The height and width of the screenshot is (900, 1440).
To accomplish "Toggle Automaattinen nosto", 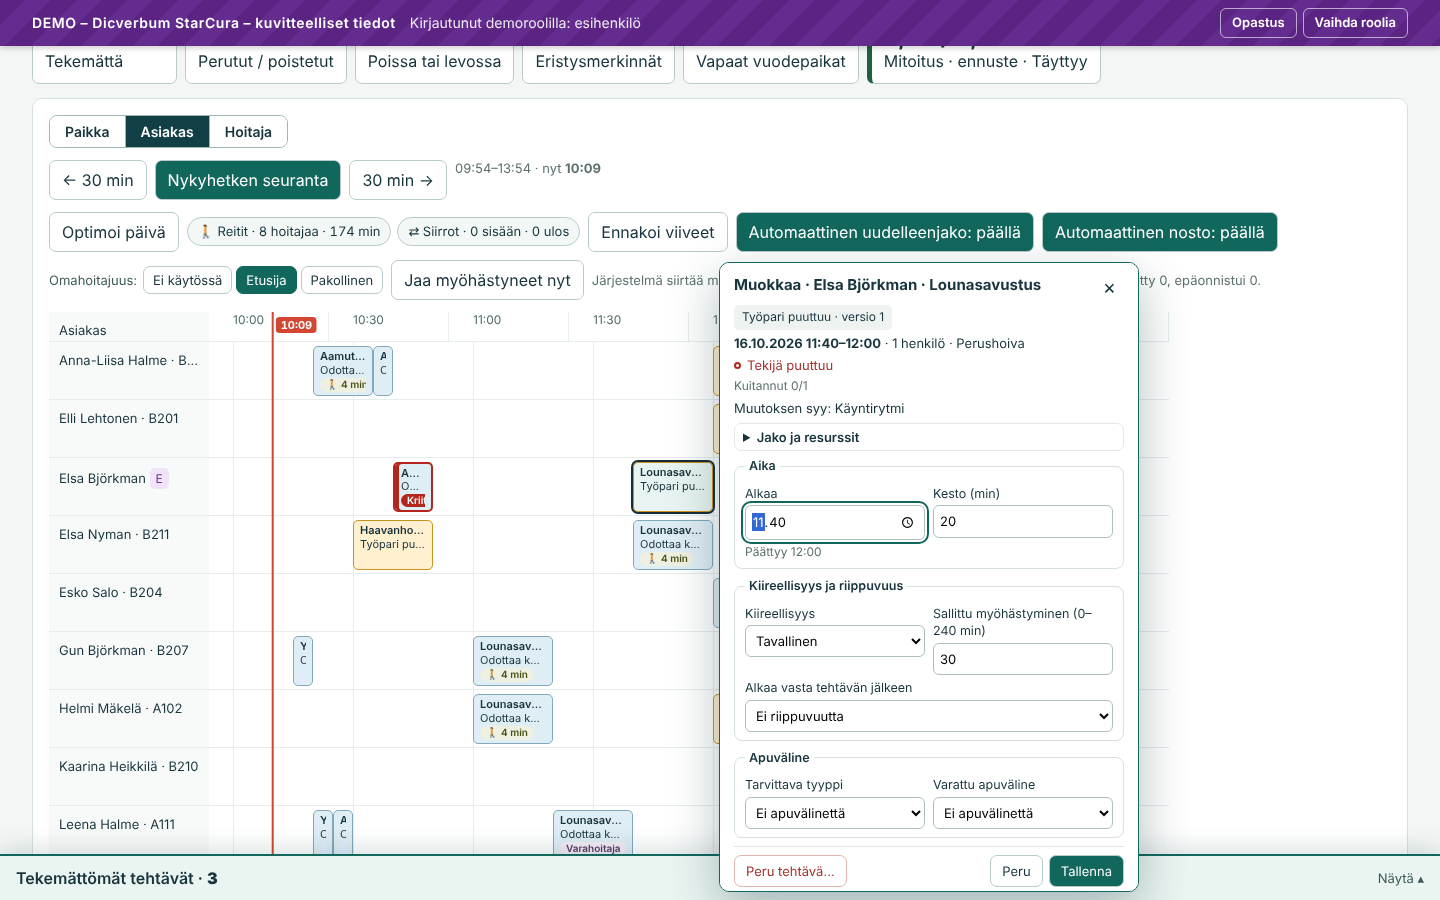I will pyautogui.click(x=1159, y=232).
